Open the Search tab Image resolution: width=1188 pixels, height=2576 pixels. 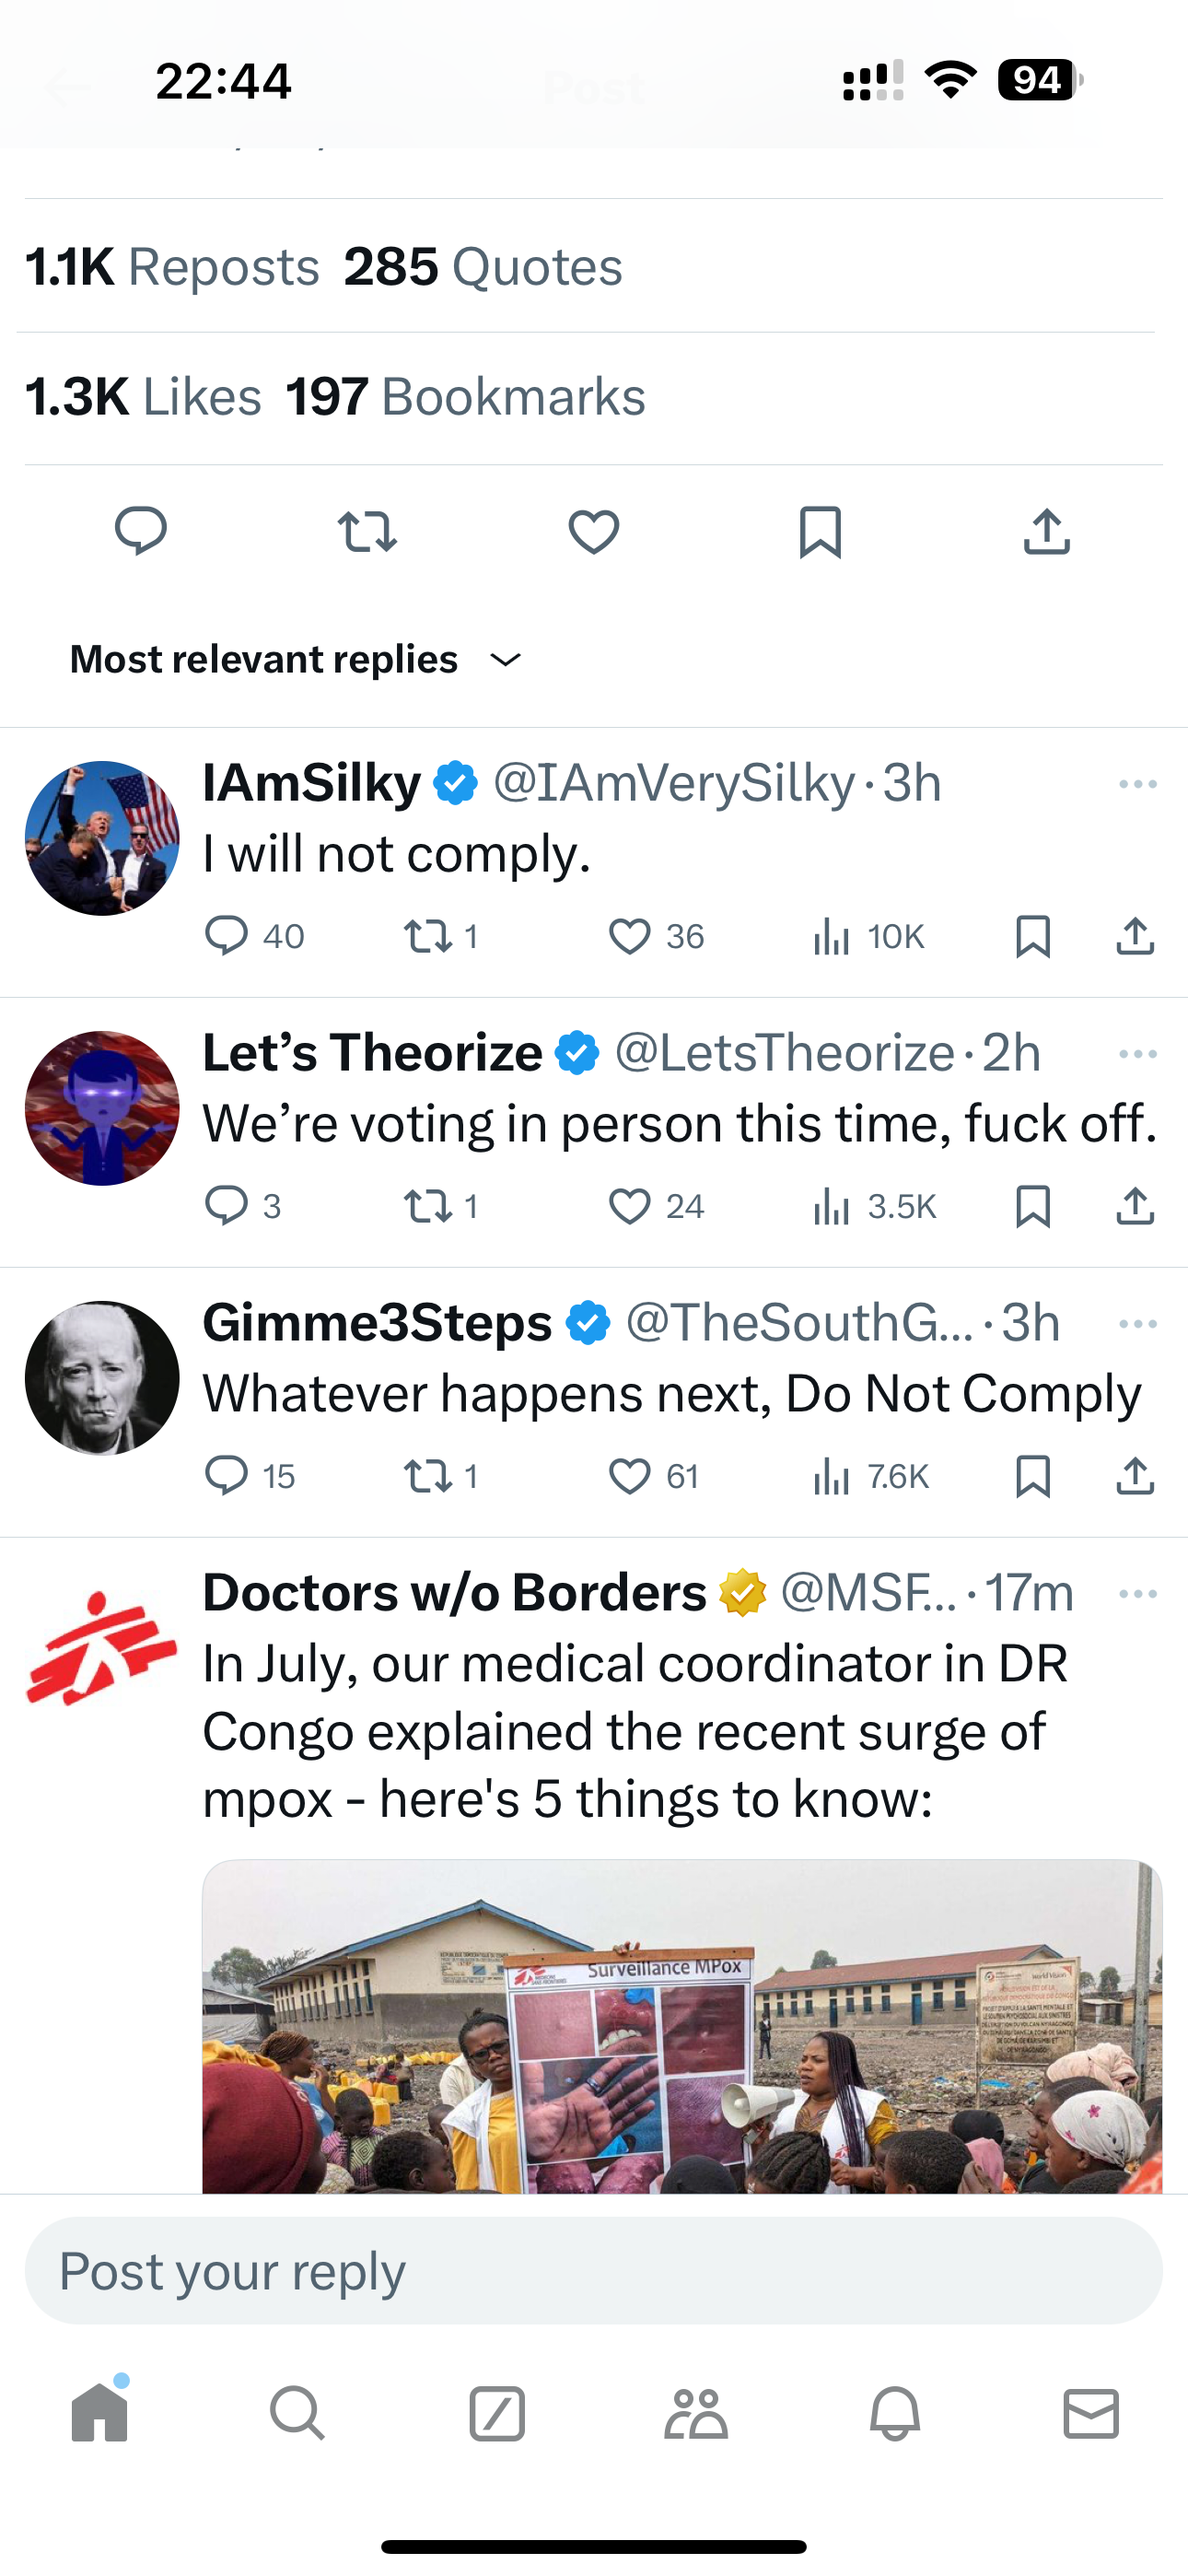coord(297,2414)
